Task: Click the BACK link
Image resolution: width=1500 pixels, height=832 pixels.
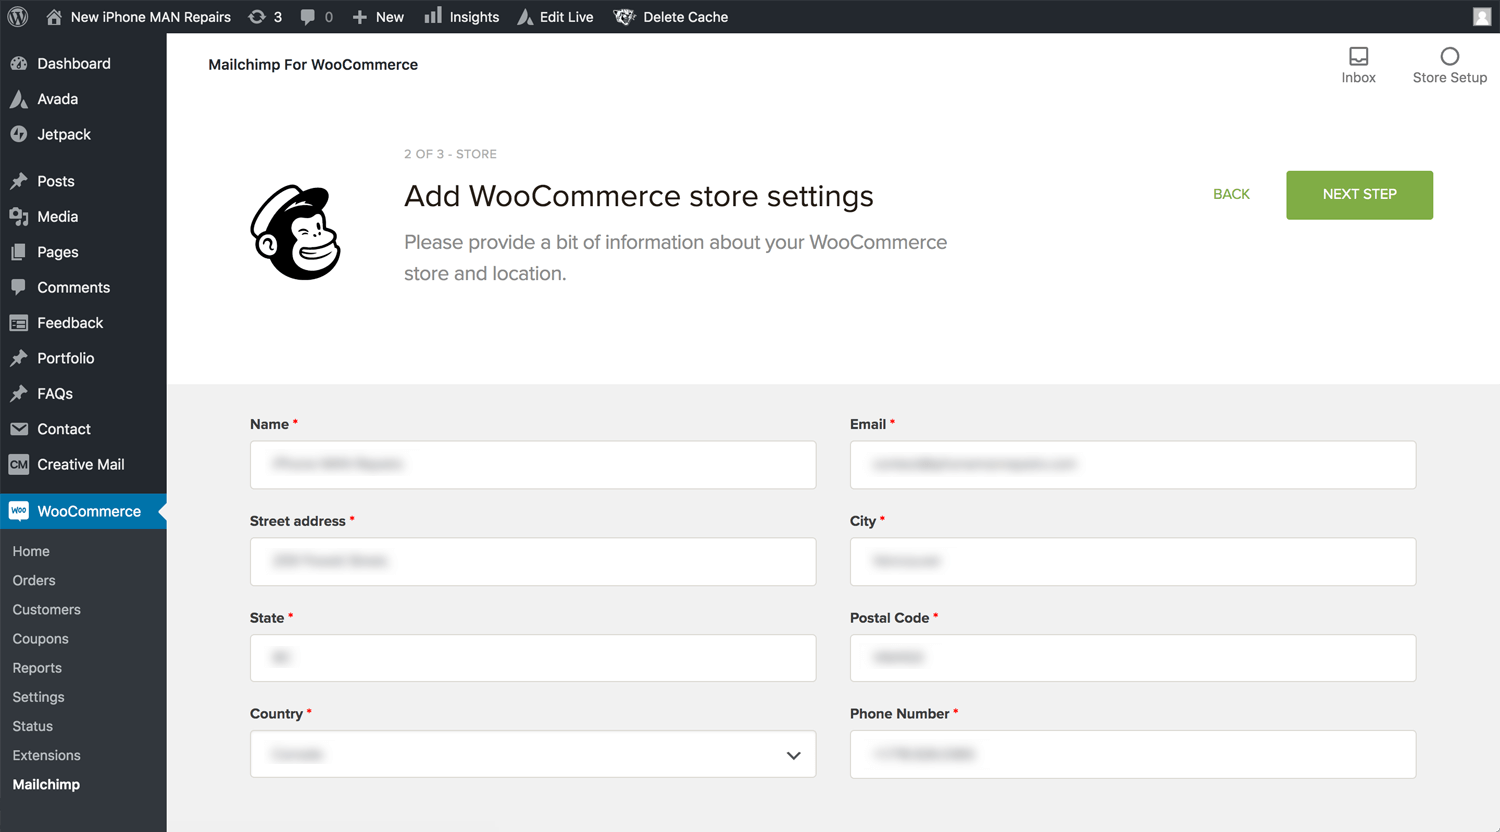Action: [1231, 194]
